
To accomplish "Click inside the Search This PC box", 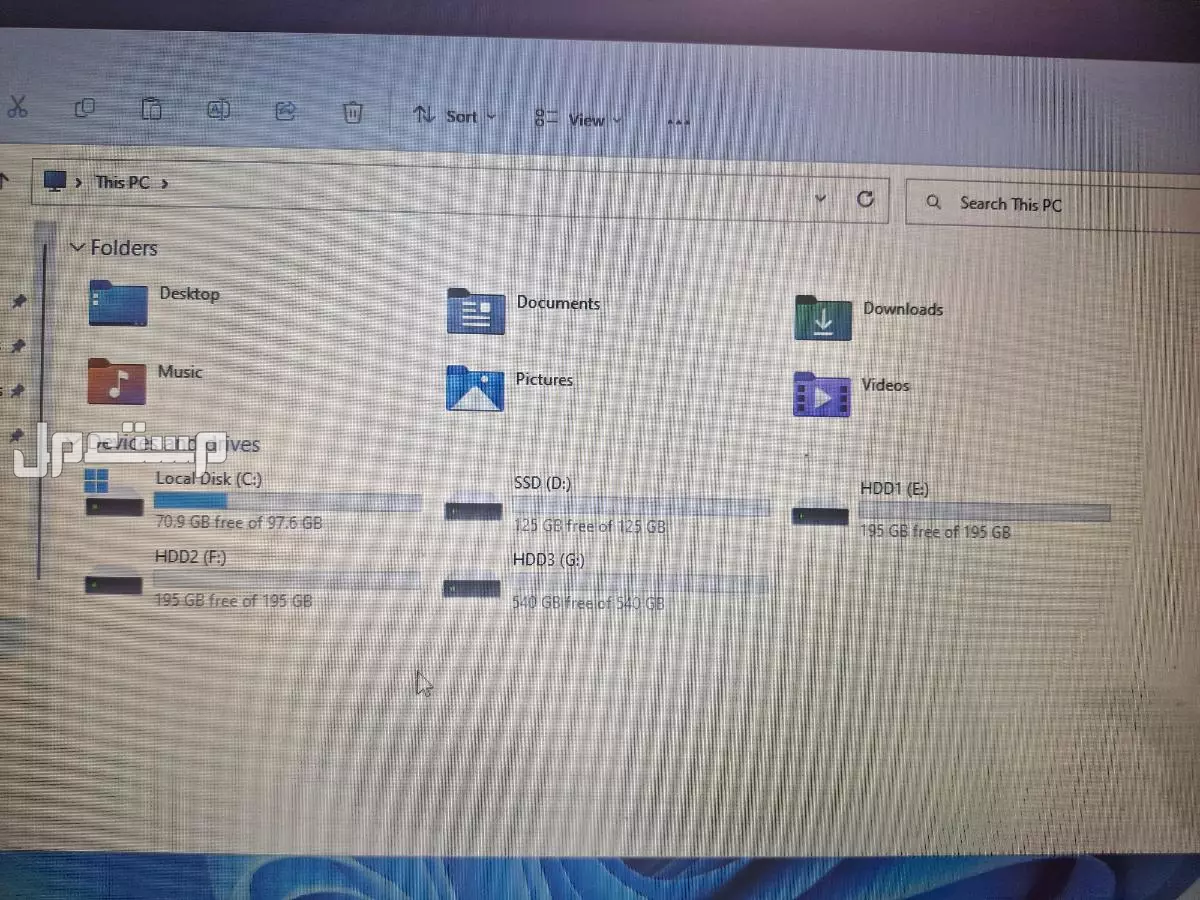I will click(x=1050, y=204).
